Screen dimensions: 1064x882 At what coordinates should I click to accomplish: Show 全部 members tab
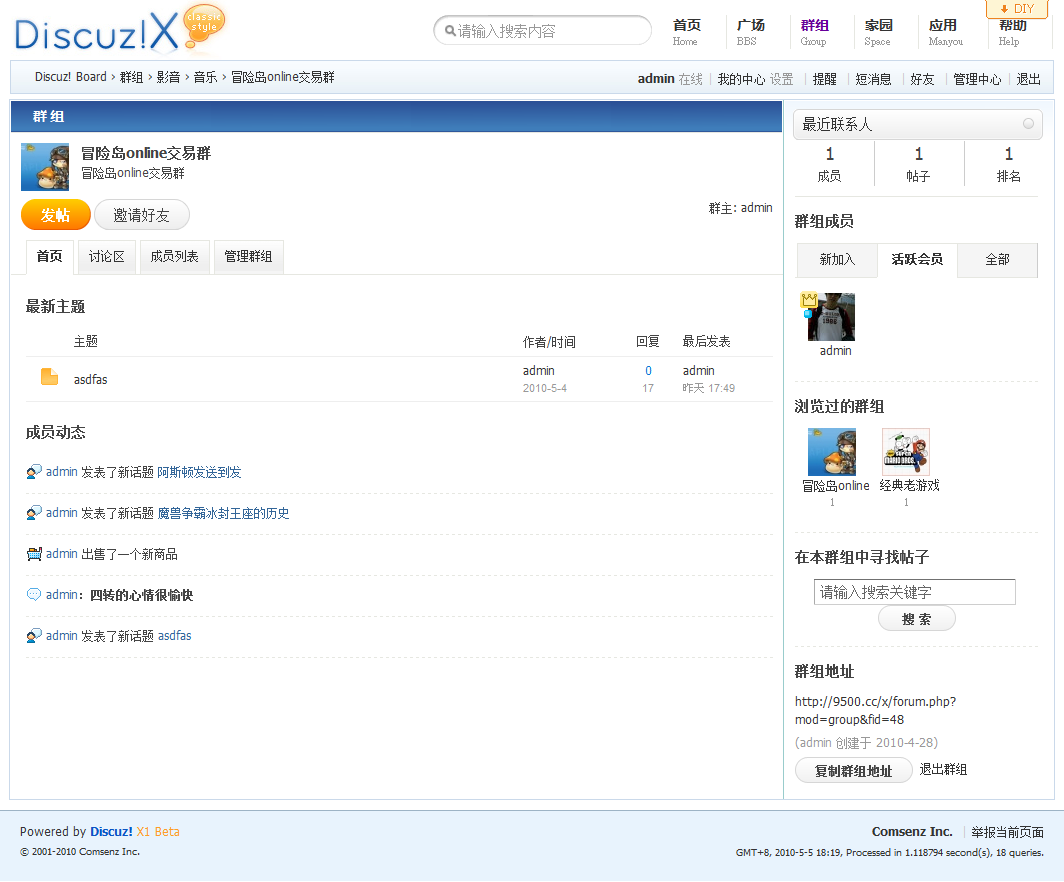998,260
